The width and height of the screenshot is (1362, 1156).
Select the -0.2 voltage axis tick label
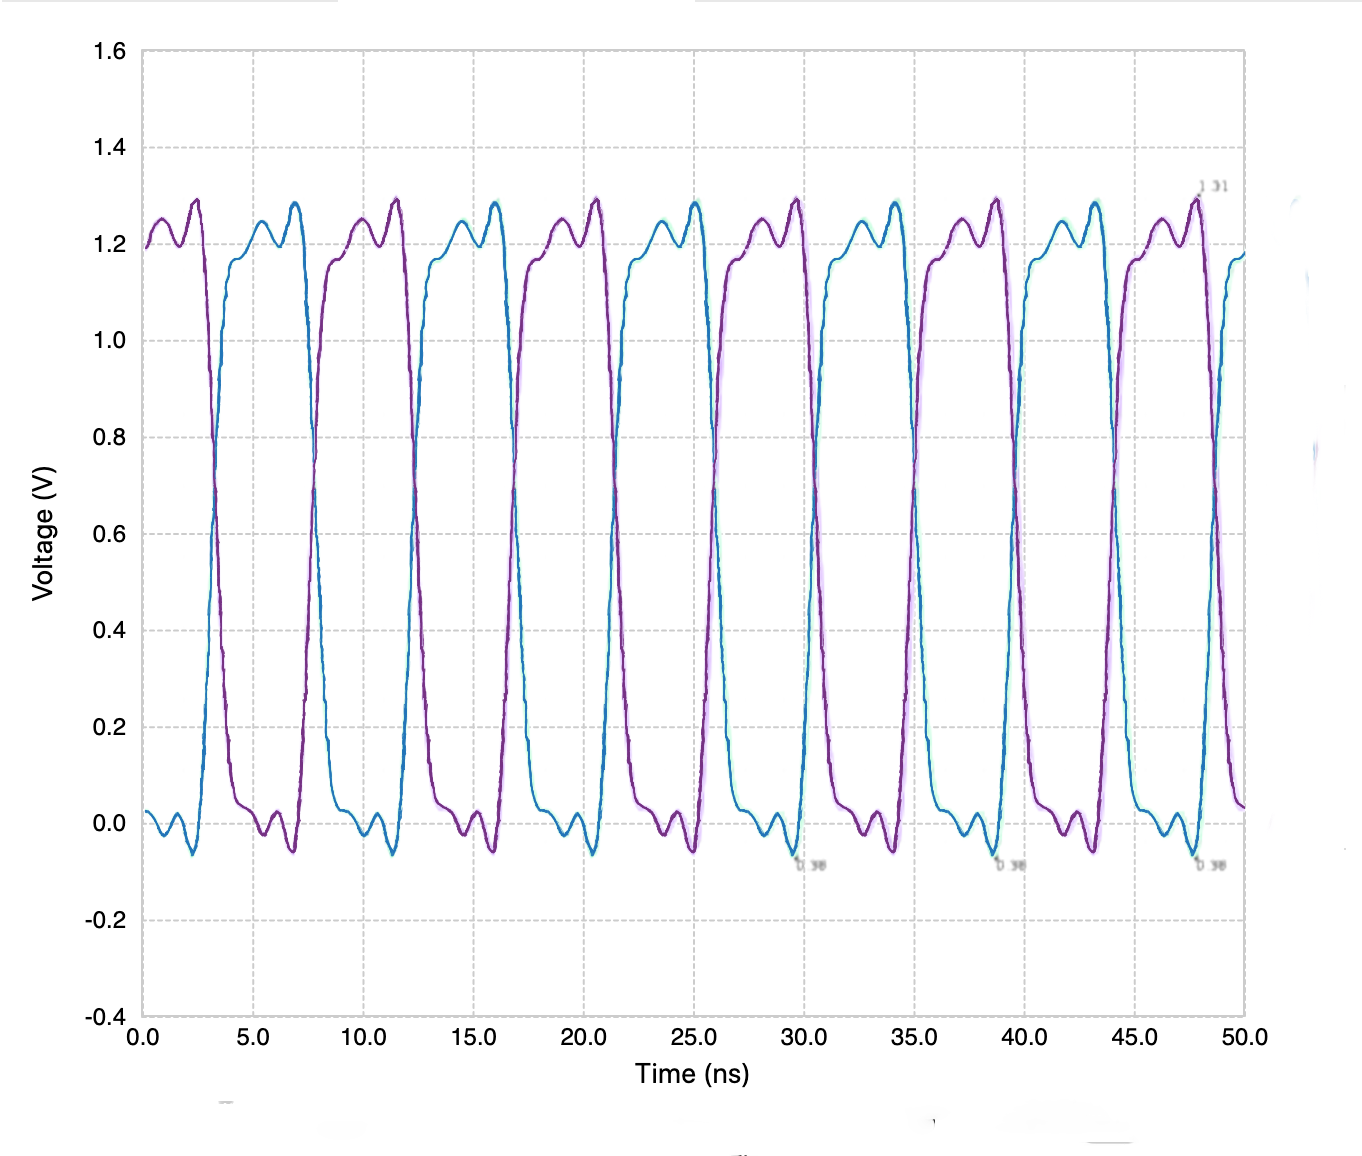(106, 920)
